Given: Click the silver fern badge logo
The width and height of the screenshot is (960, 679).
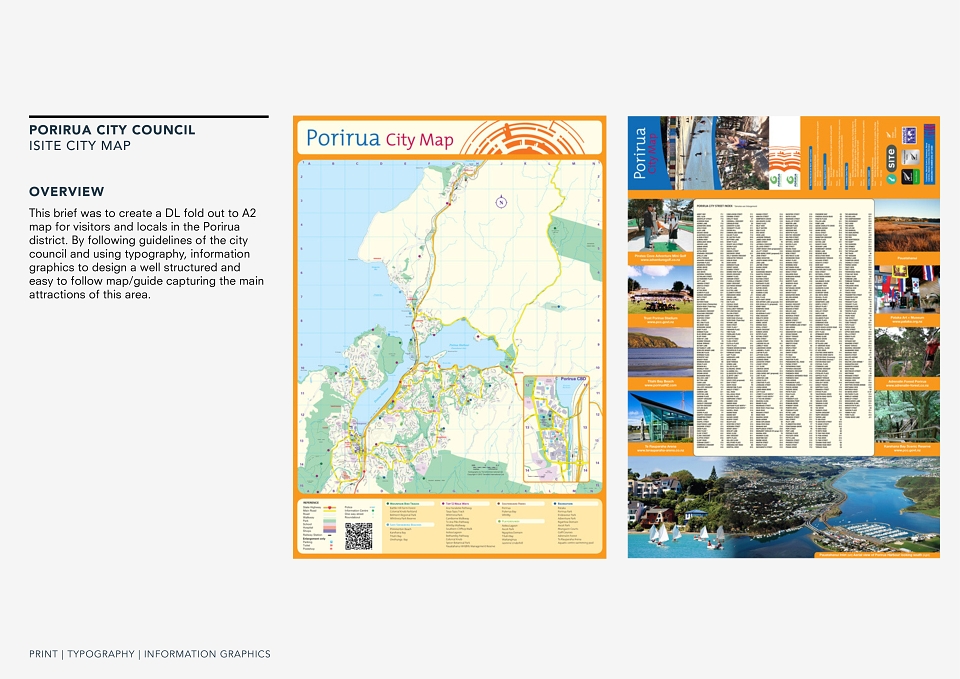Looking at the screenshot, I should point(910,157).
